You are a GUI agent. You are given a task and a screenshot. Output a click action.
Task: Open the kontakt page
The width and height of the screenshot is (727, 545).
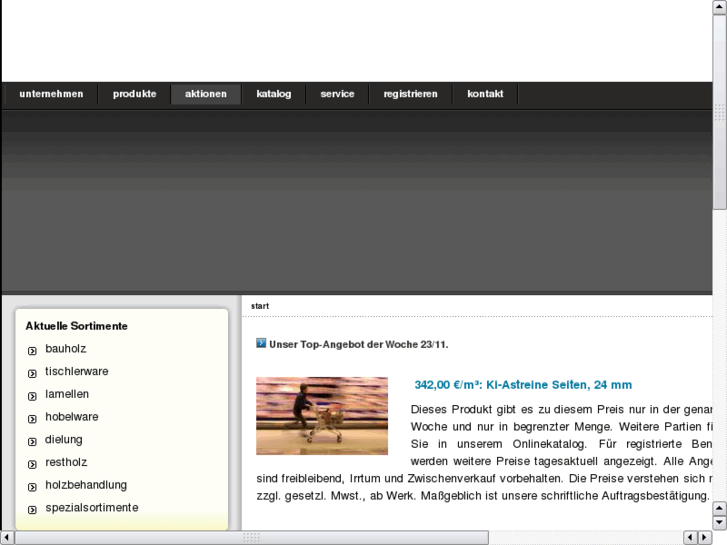point(485,94)
